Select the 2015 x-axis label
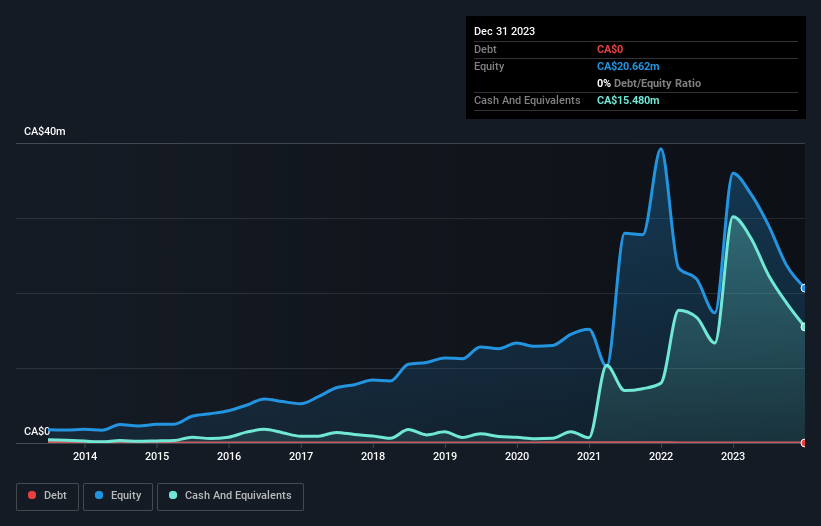This screenshot has width=821, height=526. tap(157, 456)
